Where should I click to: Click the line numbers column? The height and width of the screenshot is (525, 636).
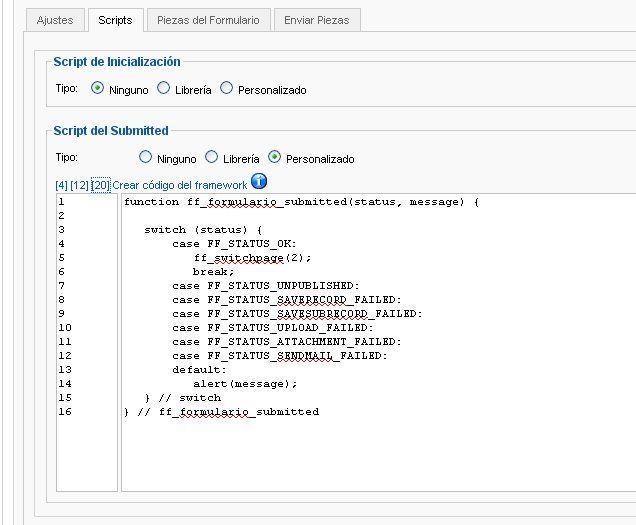click(87, 342)
